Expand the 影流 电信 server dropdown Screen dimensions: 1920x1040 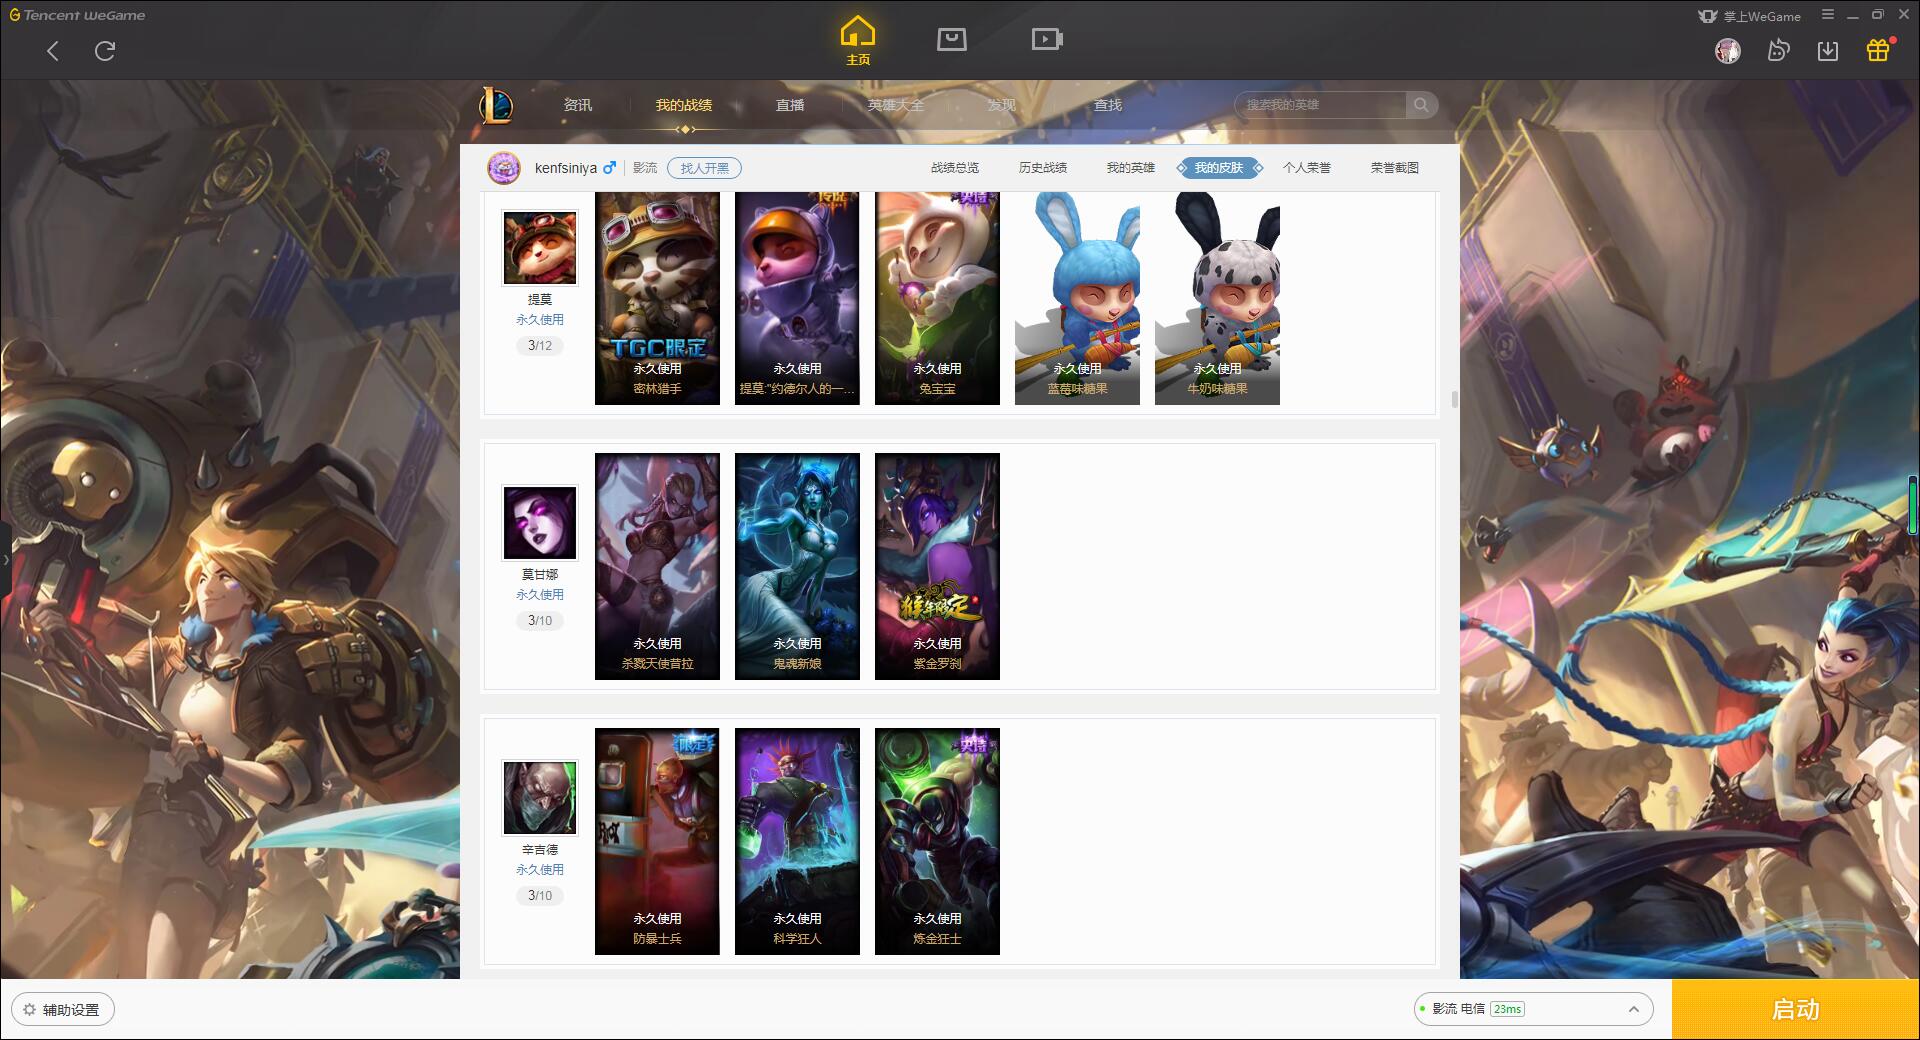pos(1533,1009)
